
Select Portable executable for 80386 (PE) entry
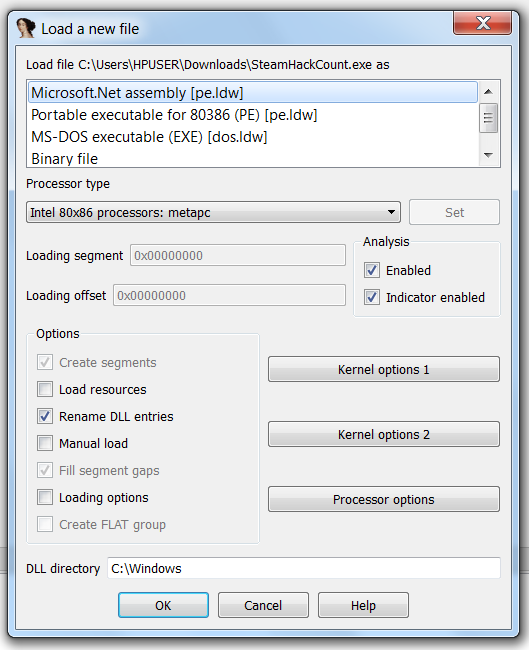[x=253, y=115]
